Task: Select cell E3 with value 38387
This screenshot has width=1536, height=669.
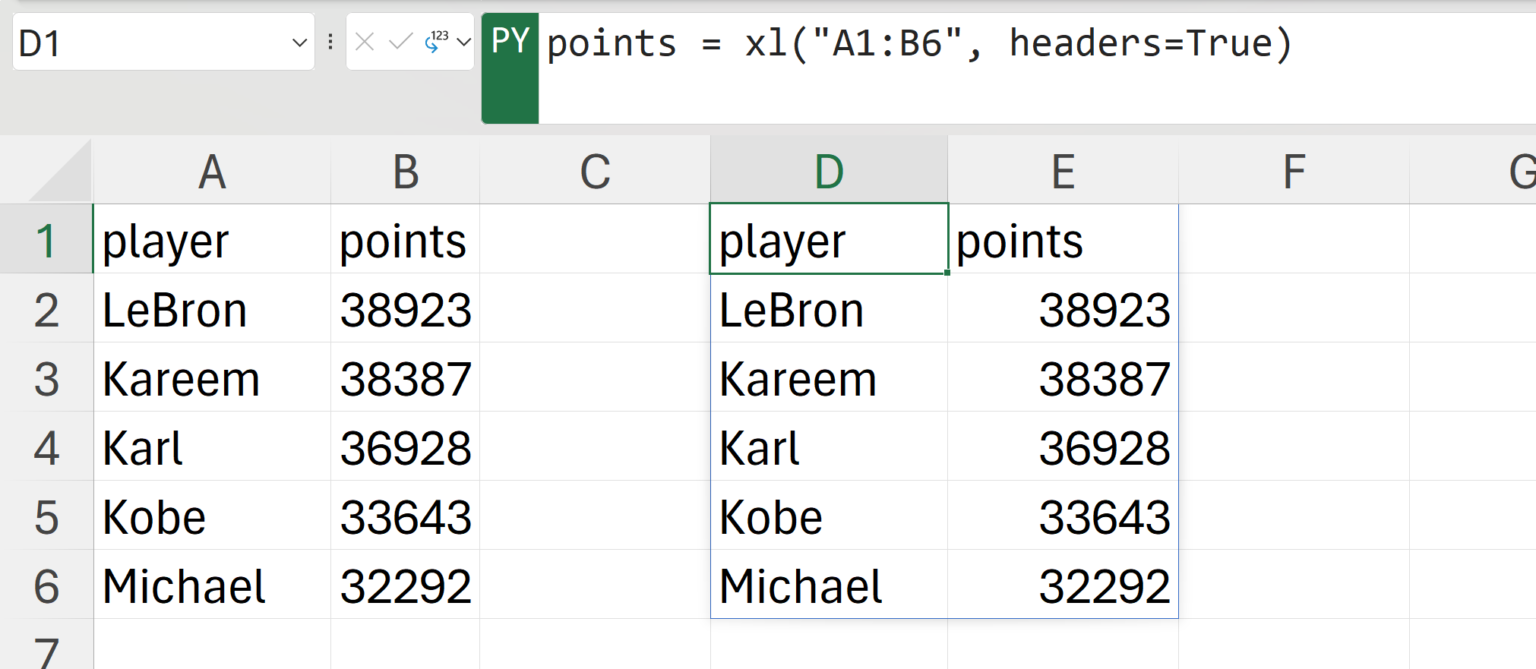Action: click(x=1062, y=380)
